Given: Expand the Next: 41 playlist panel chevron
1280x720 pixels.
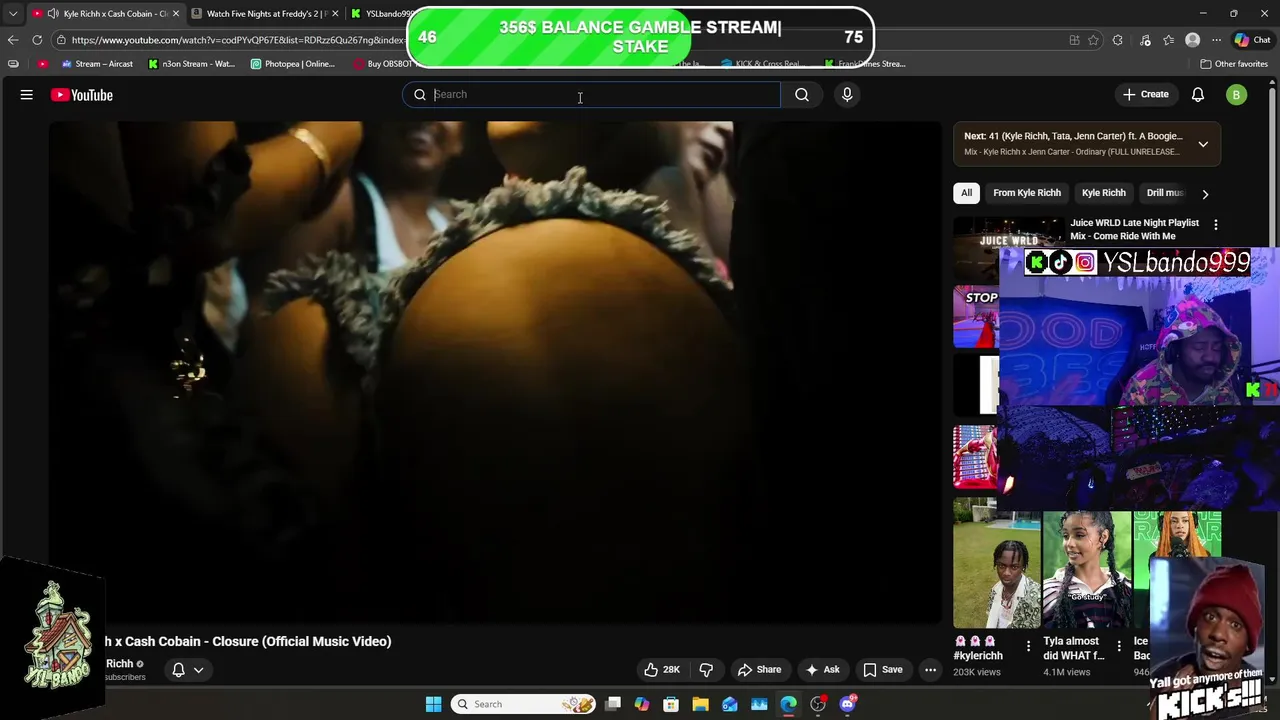Looking at the screenshot, I should click(1203, 144).
